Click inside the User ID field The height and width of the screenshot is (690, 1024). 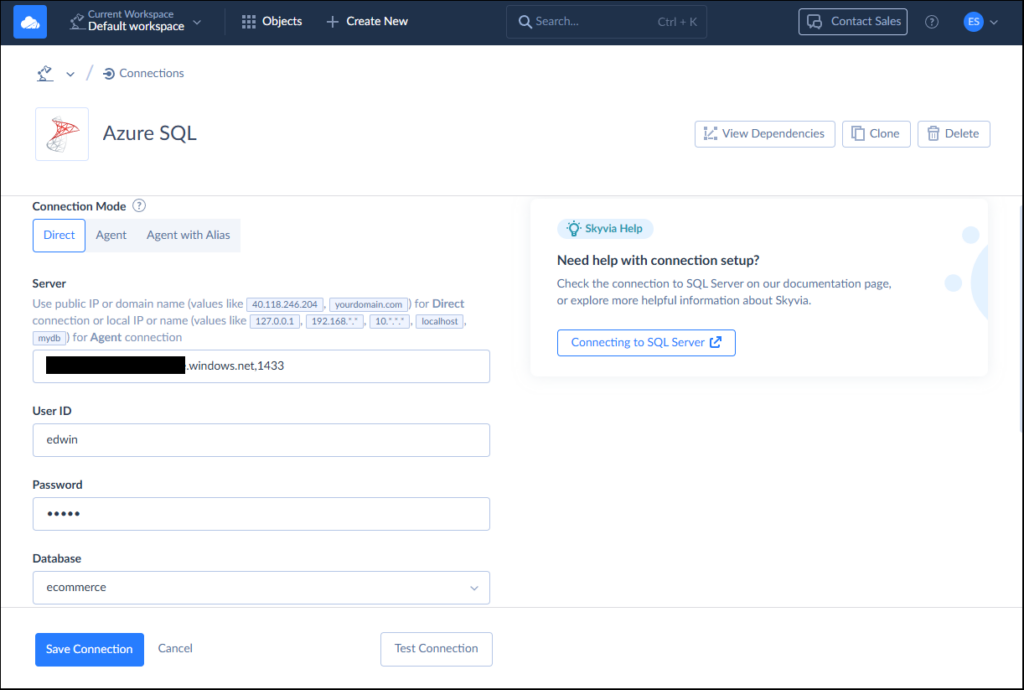coord(261,440)
